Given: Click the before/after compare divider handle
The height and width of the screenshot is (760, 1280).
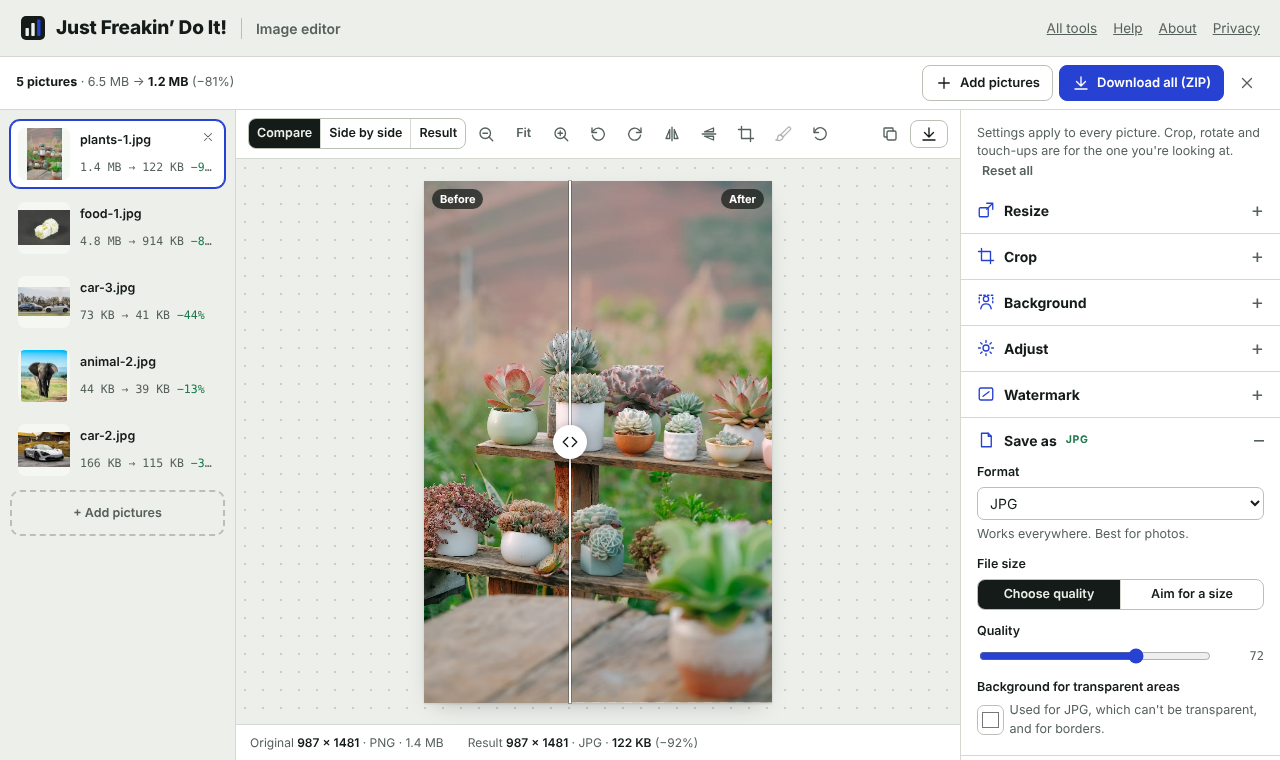Looking at the screenshot, I should point(570,442).
